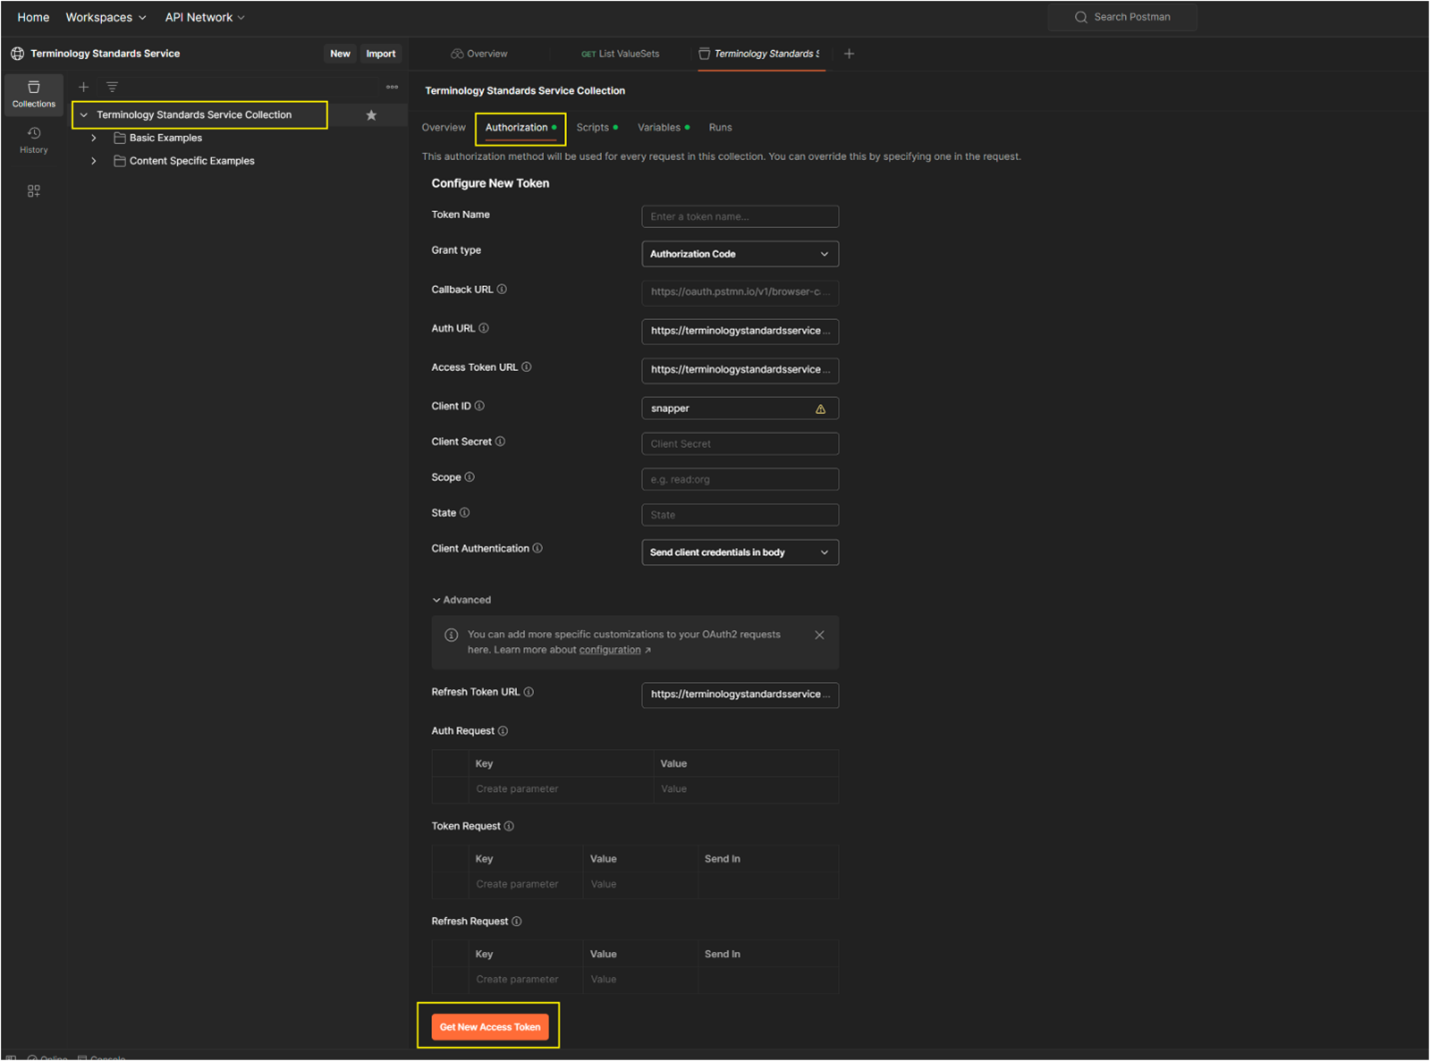Click the info icon beside Token Request
This screenshot has height=1061, width=1430.
pyautogui.click(x=509, y=826)
